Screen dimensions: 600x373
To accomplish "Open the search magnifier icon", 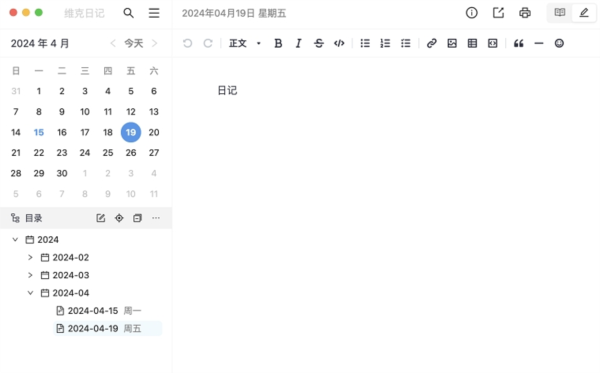I will tap(129, 13).
